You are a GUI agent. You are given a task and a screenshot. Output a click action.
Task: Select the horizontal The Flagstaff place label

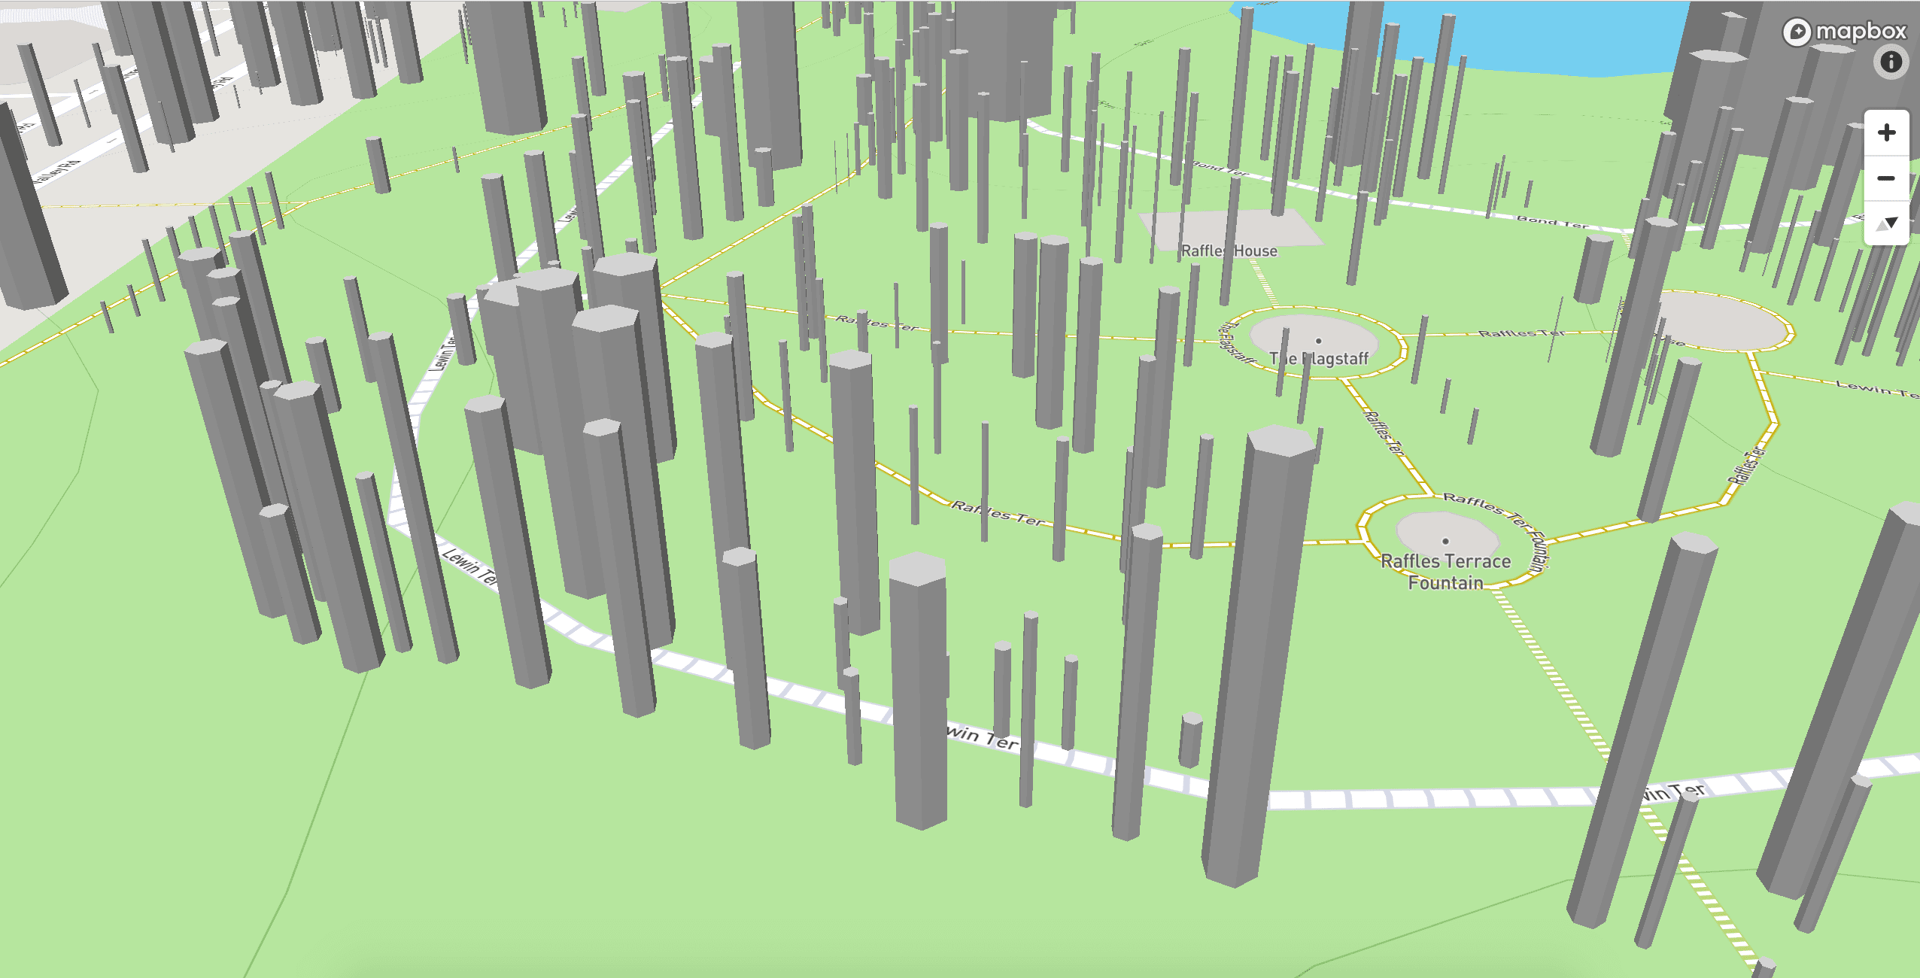(x=1319, y=358)
